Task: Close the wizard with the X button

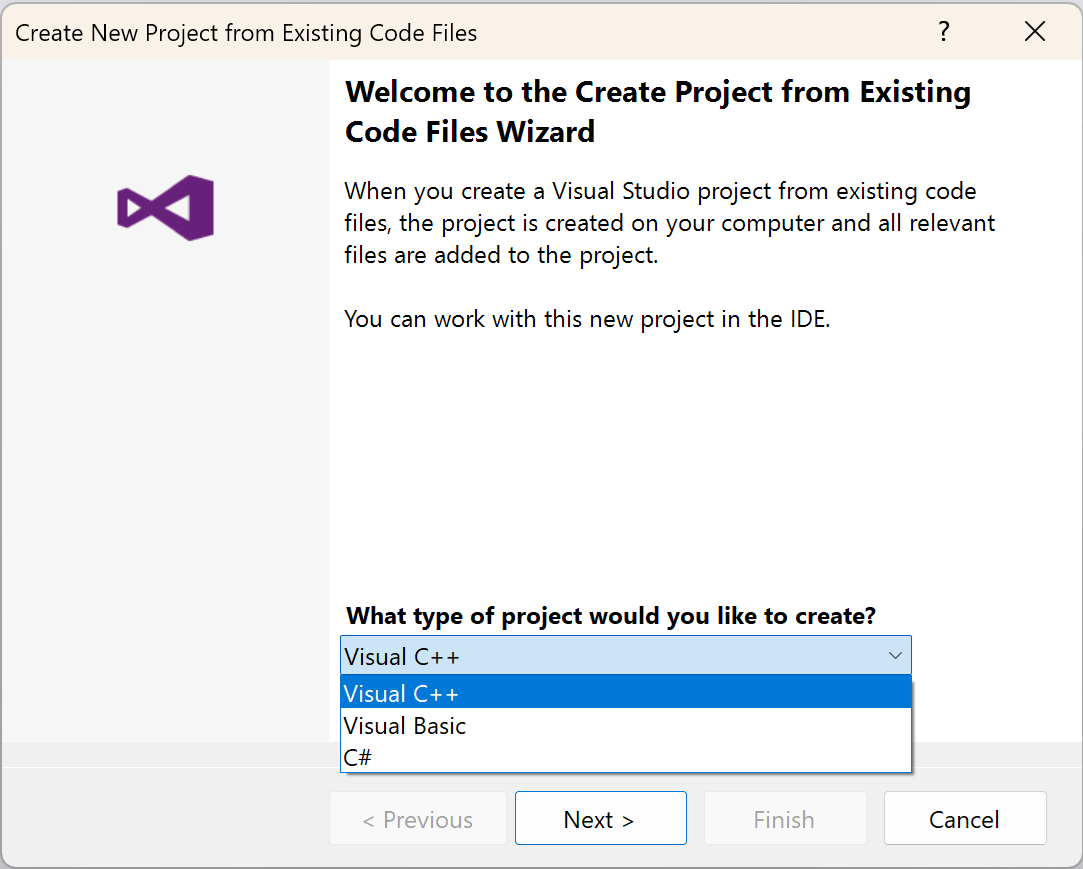Action: click(1034, 31)
